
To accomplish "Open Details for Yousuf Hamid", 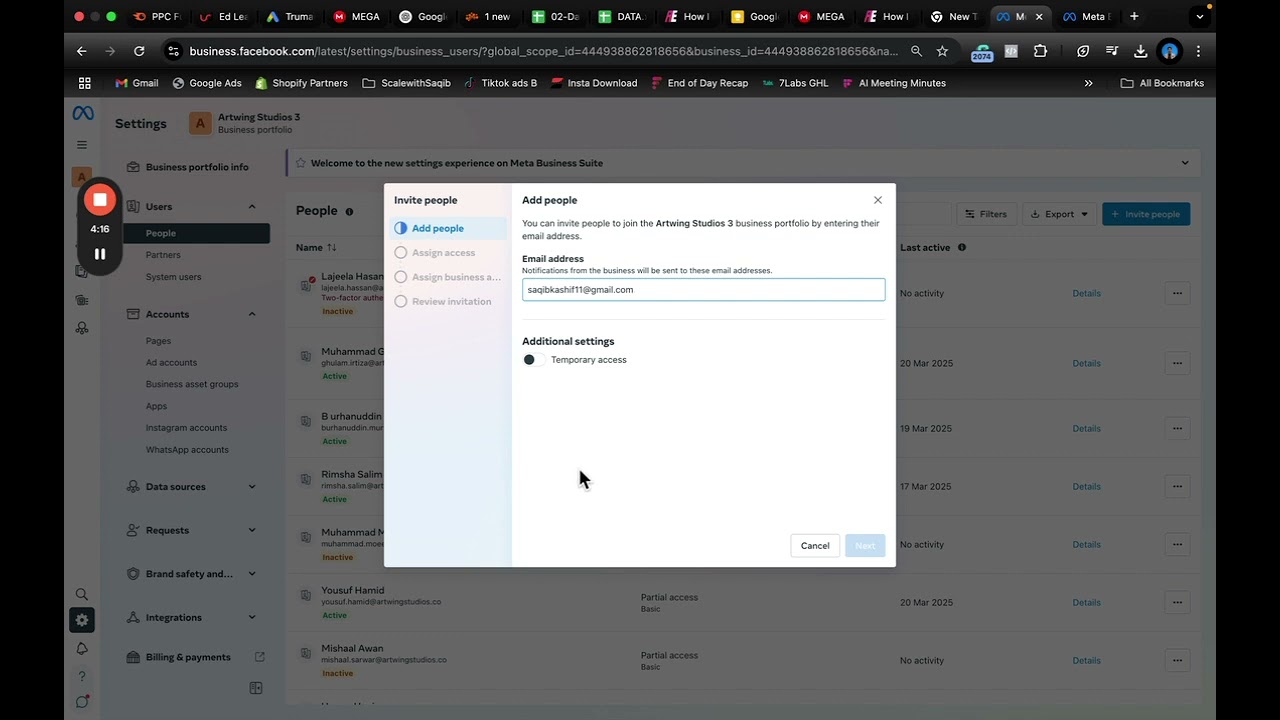I will click(x=1086, y=603).
